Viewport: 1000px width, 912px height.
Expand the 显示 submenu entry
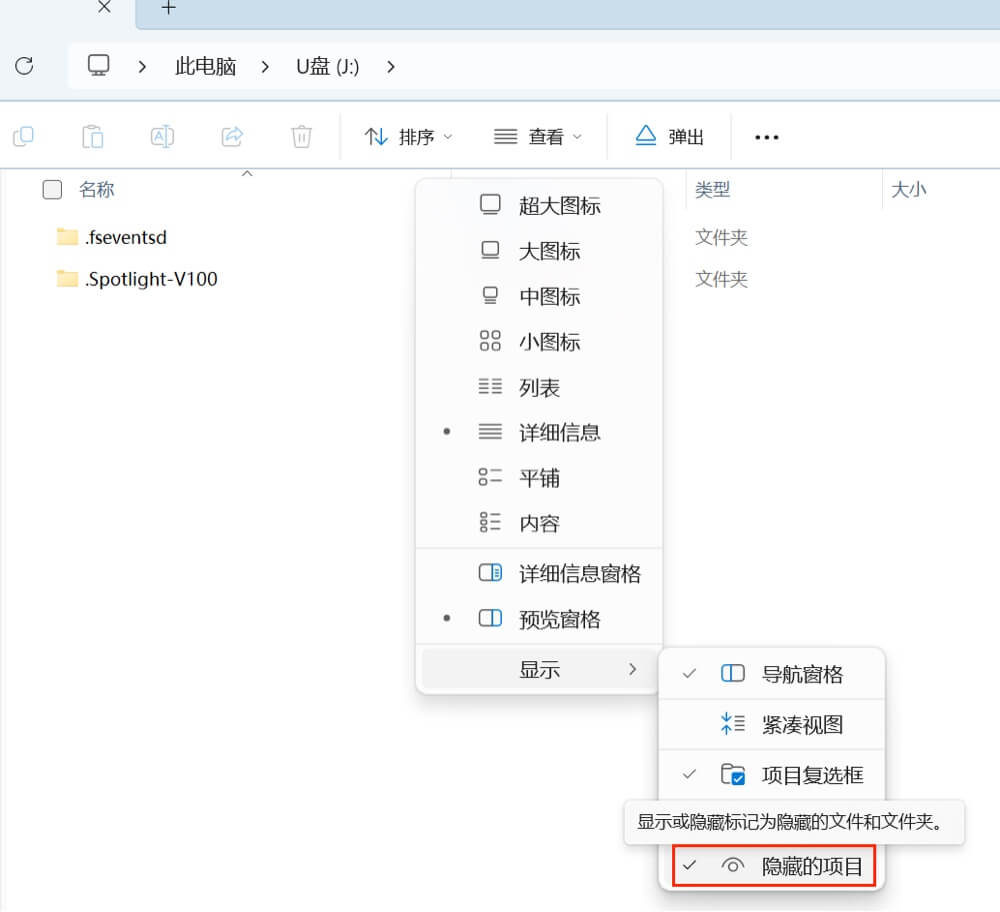[x=540, y=669]
